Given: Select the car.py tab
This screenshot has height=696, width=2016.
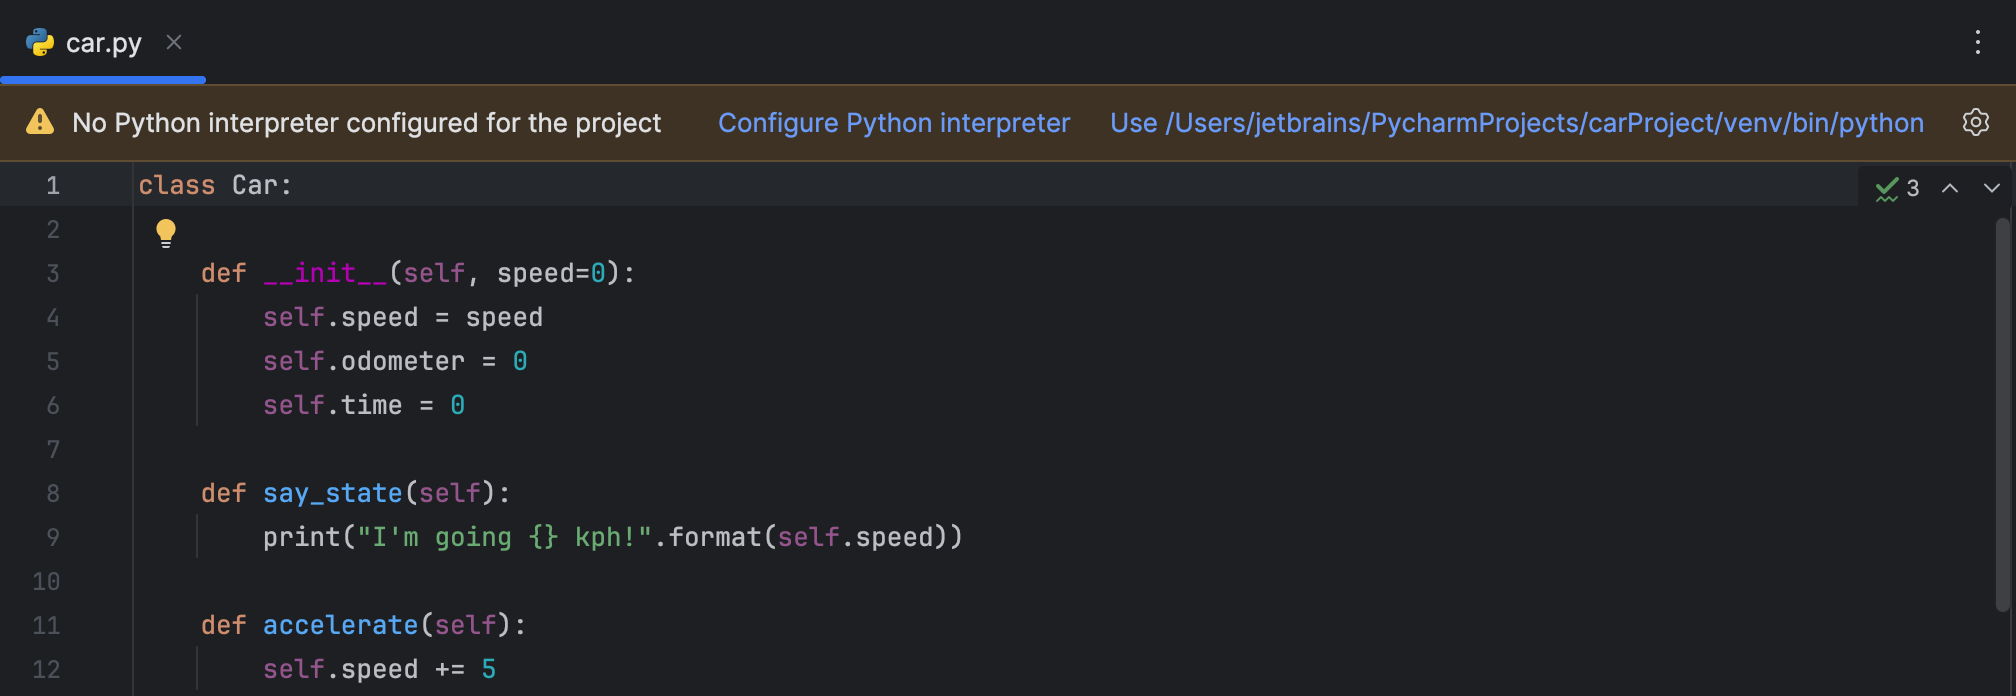Looking at the screenshot, I should (x=103, y=43).
